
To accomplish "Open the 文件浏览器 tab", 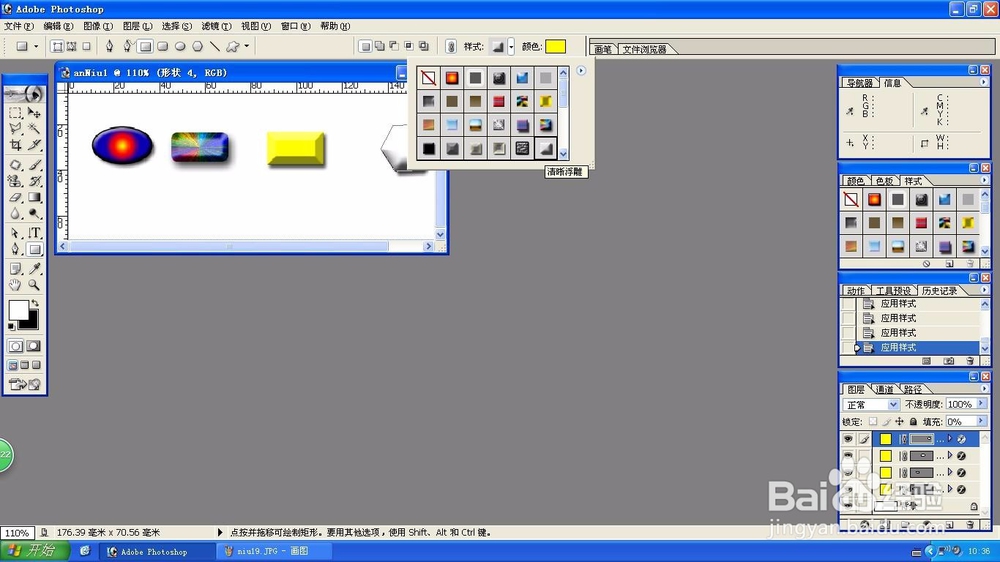I will click(644, 49).
